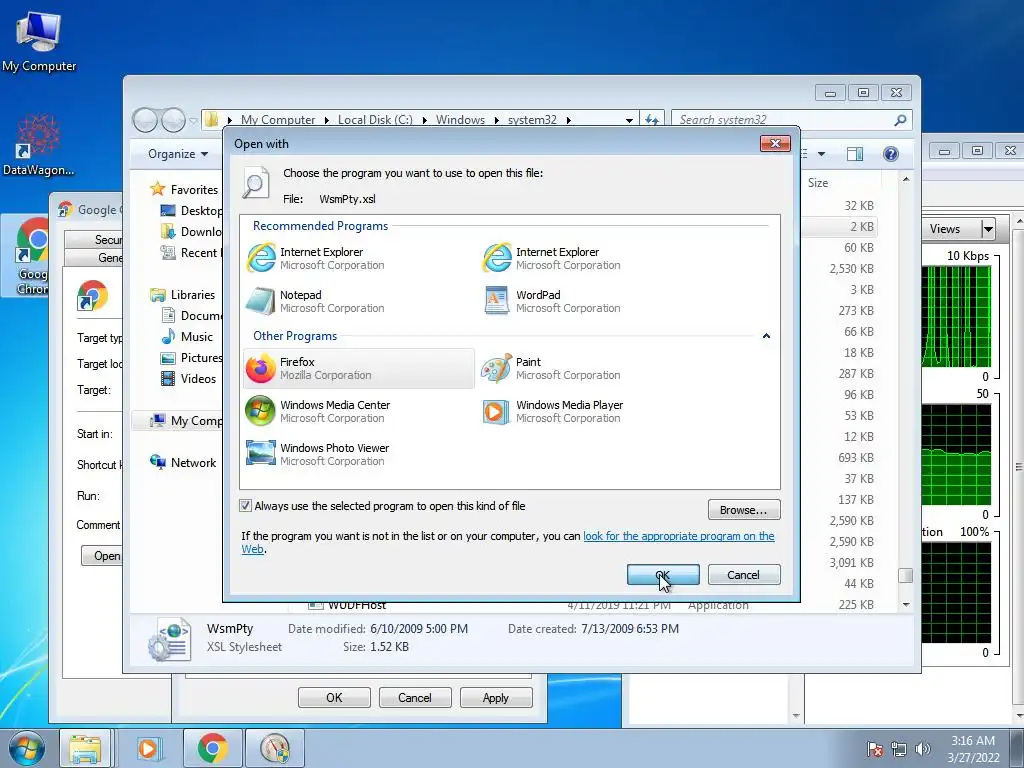
Task: Open the network tray icon
Action: click(x=899, y=749)
